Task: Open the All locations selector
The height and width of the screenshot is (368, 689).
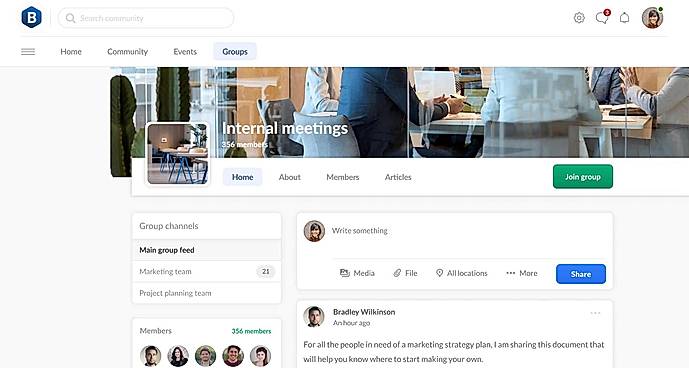Action: pyautogui.click(x=461, y=273)
